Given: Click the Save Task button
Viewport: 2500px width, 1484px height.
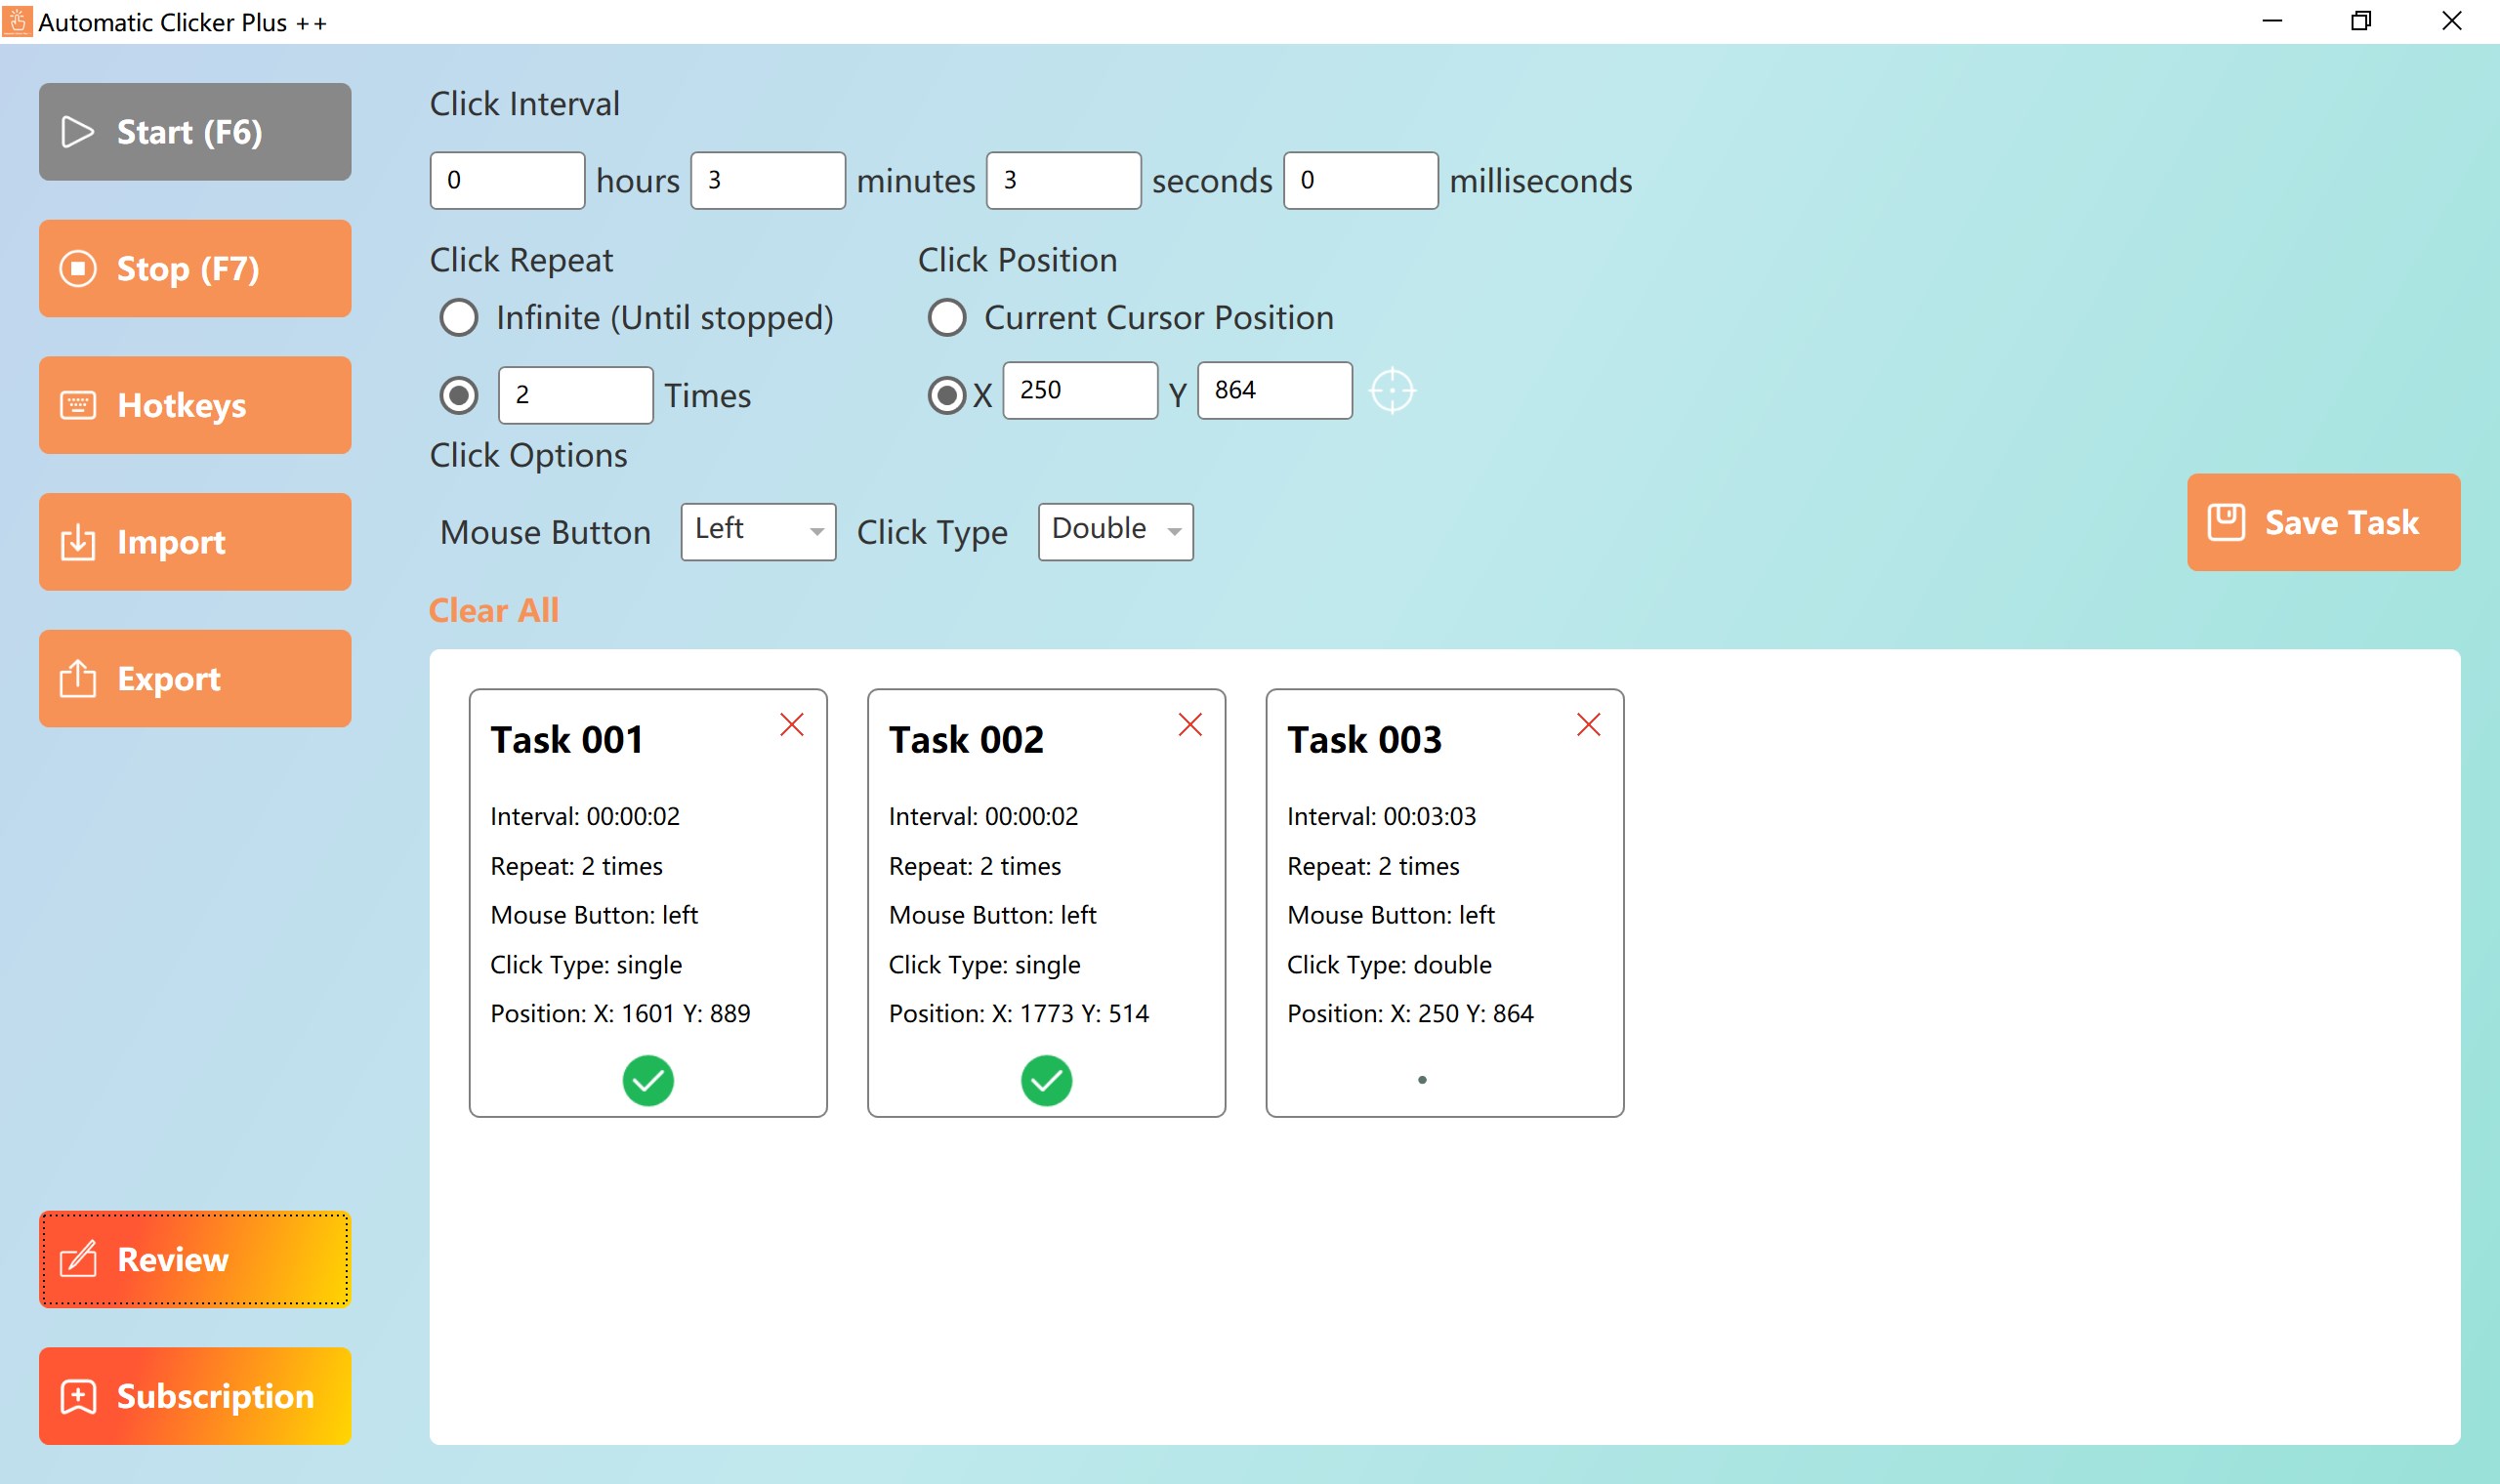Looking at the screenshot, I should [2322, 522].
